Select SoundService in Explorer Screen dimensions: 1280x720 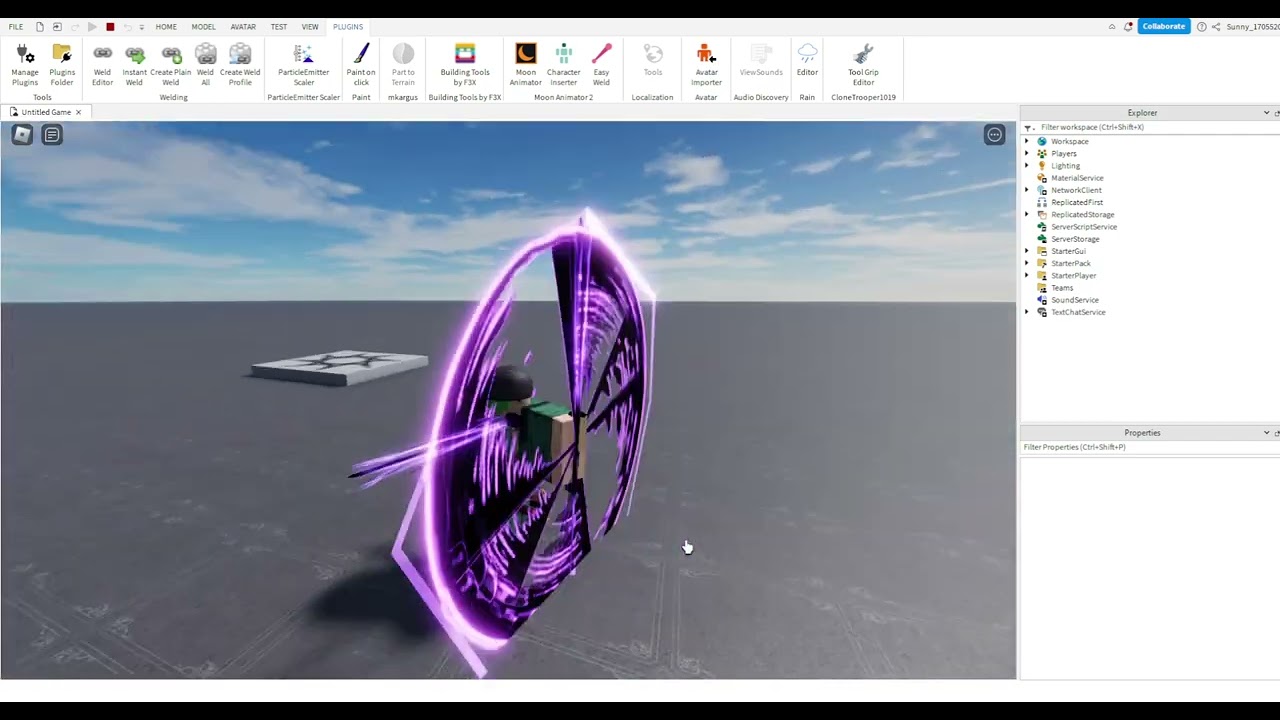click(x=1075, y=300)
